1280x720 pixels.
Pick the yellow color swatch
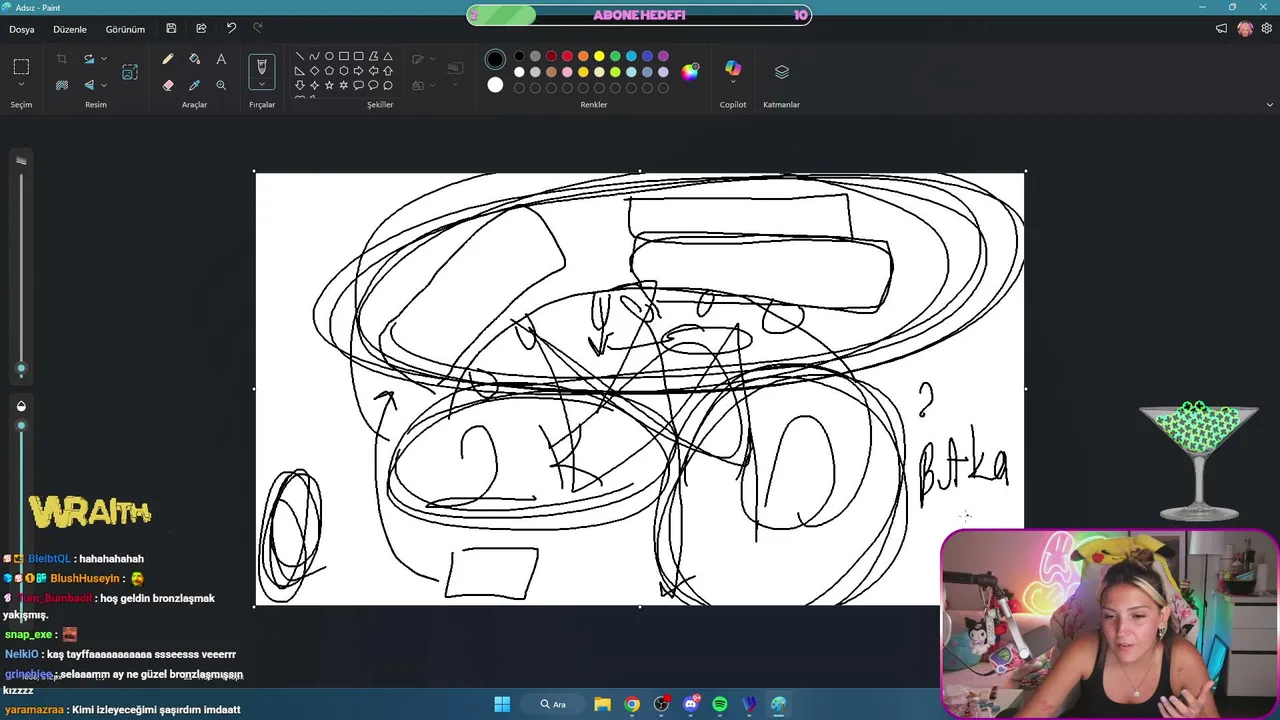click(x=599, y=56)
